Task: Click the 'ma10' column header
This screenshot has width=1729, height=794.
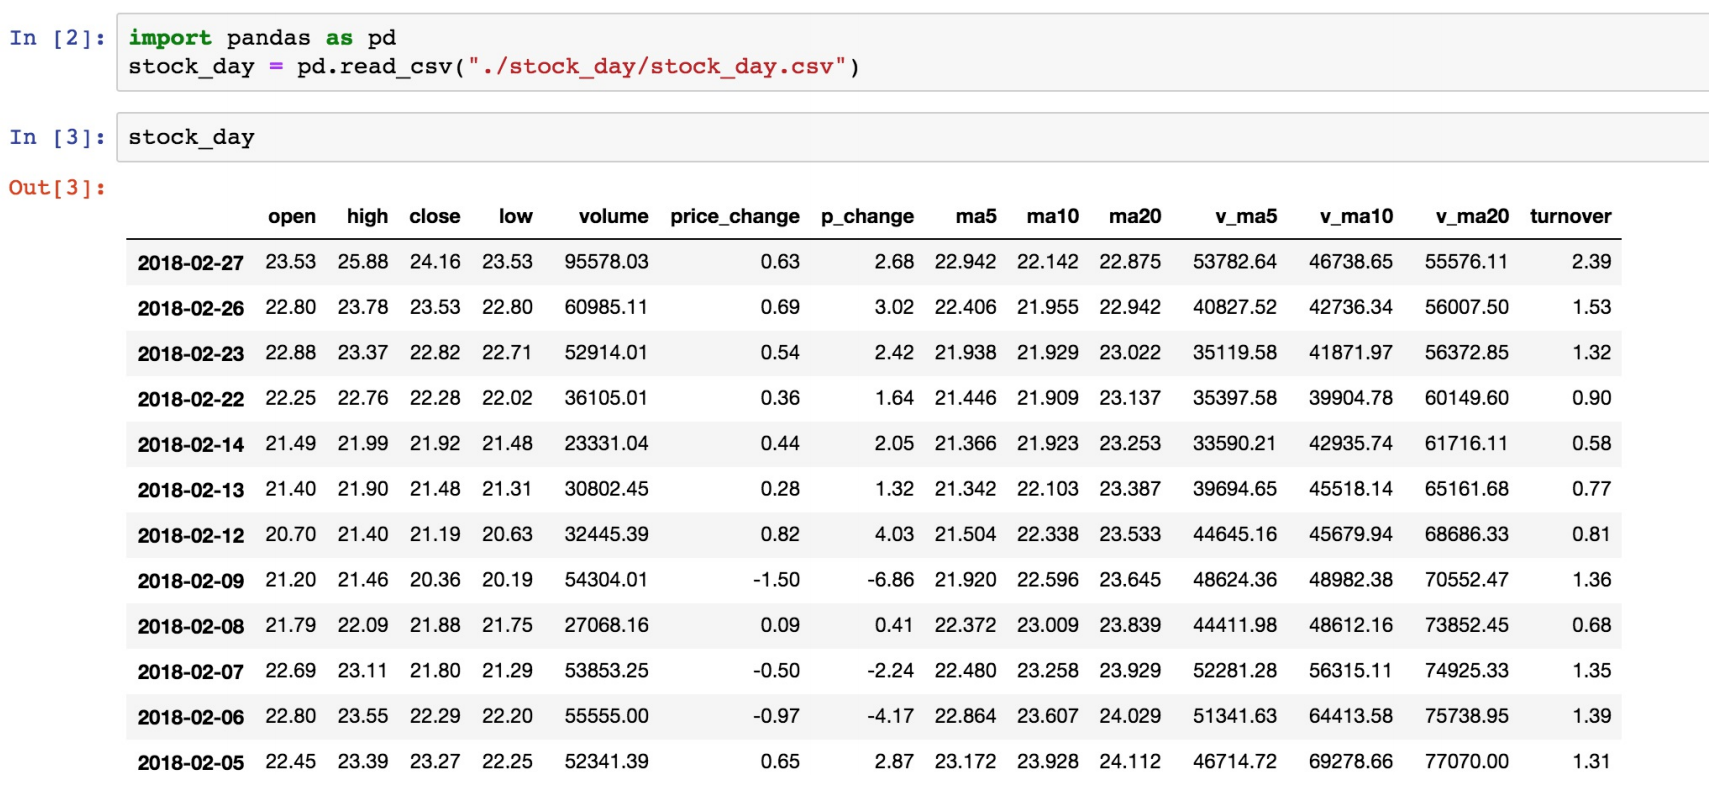Action: [x=1053, y=216]
